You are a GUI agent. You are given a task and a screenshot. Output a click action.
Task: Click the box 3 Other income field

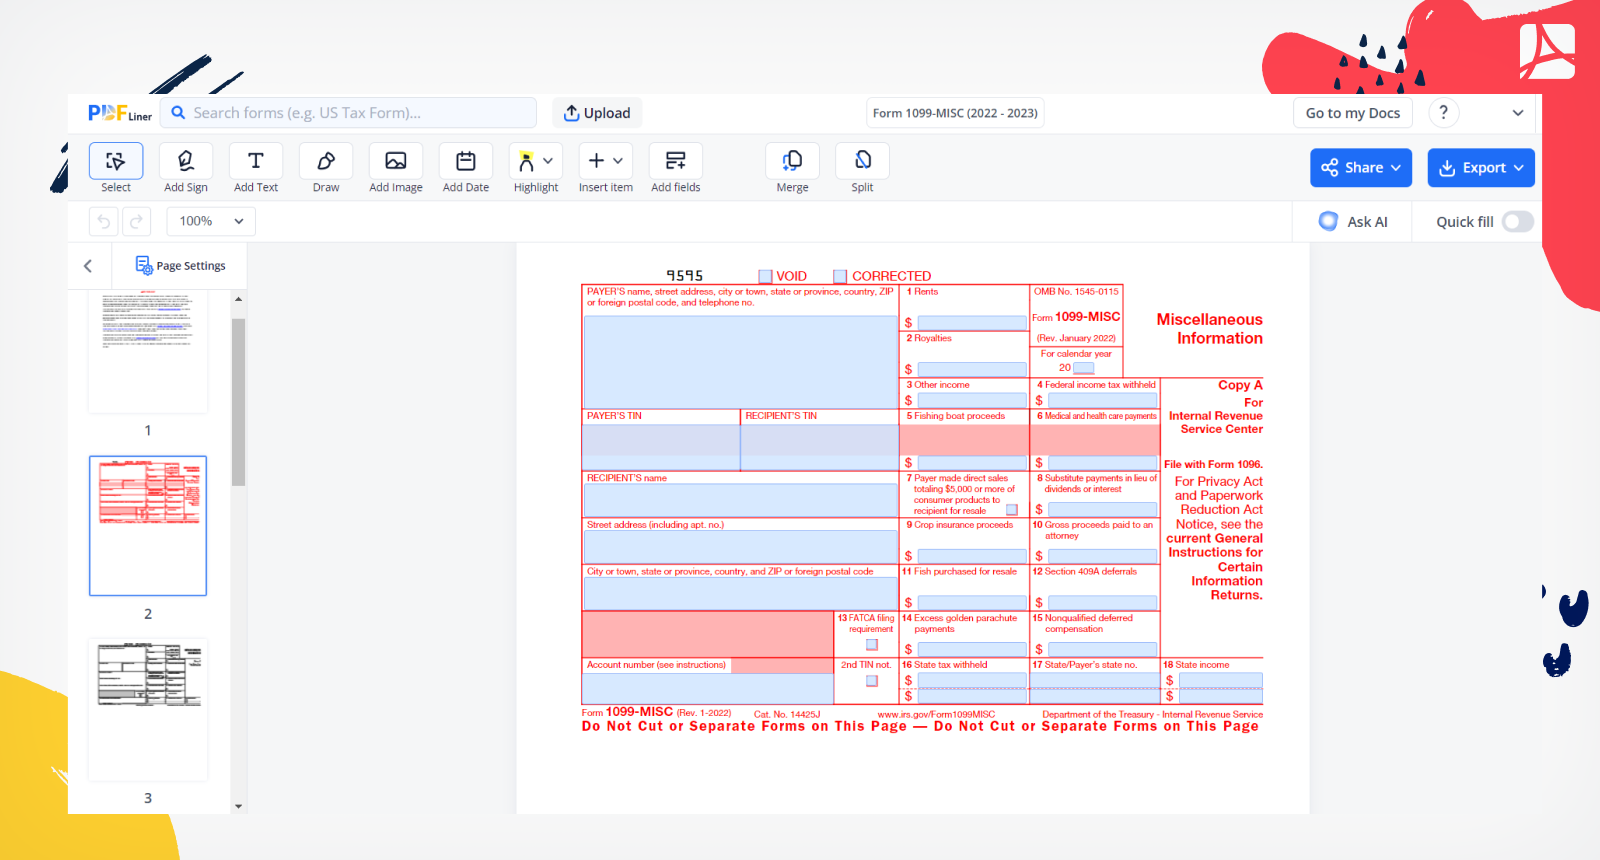coord(972,400)
